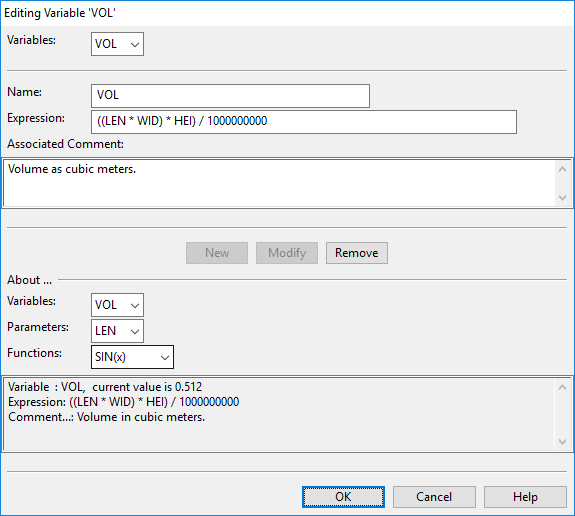This screenshot has height=516, width=575.
Task: Click the Remove button
Action: click(x=357, y=253)
